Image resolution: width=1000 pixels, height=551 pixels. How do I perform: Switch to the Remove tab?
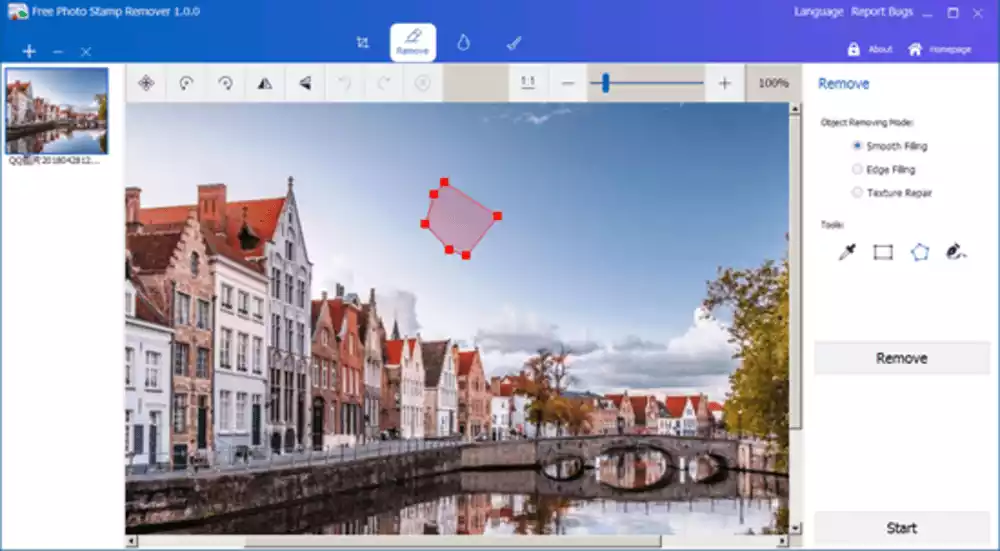click(413, 43)
